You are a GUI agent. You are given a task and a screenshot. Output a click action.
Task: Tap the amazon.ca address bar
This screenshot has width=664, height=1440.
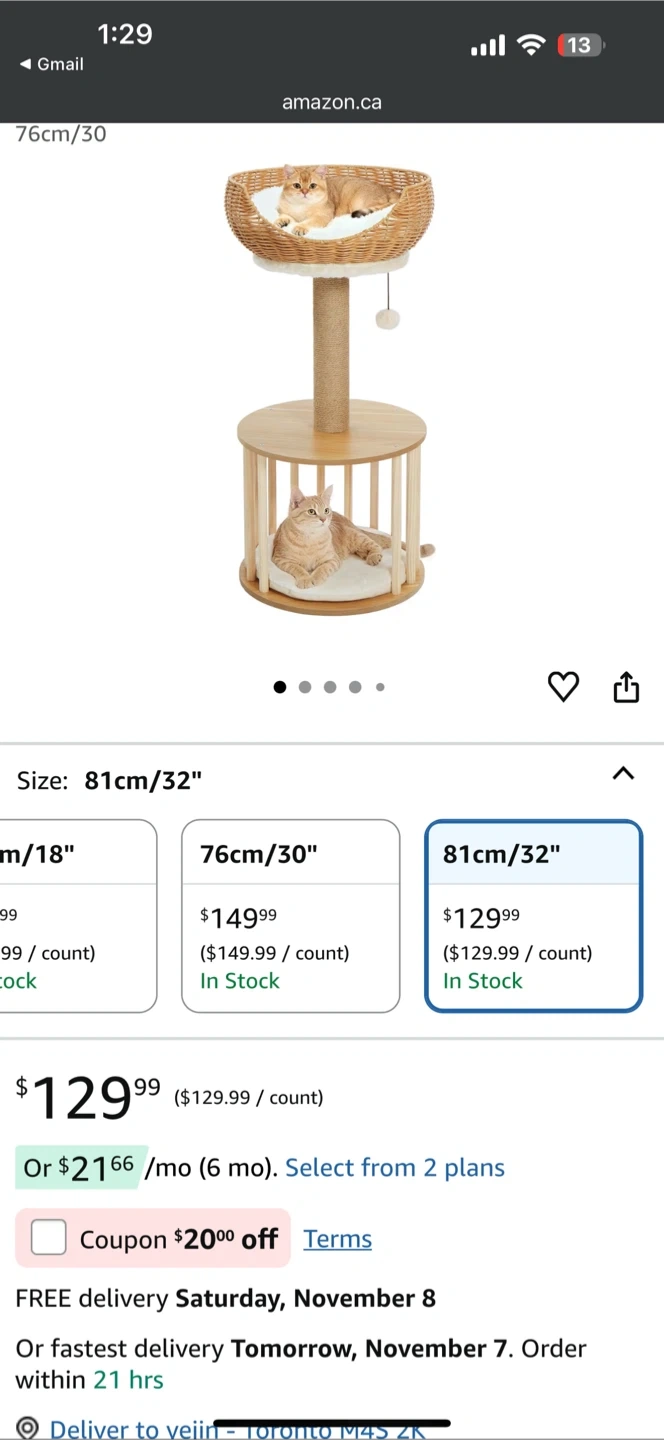coord(332,102)
